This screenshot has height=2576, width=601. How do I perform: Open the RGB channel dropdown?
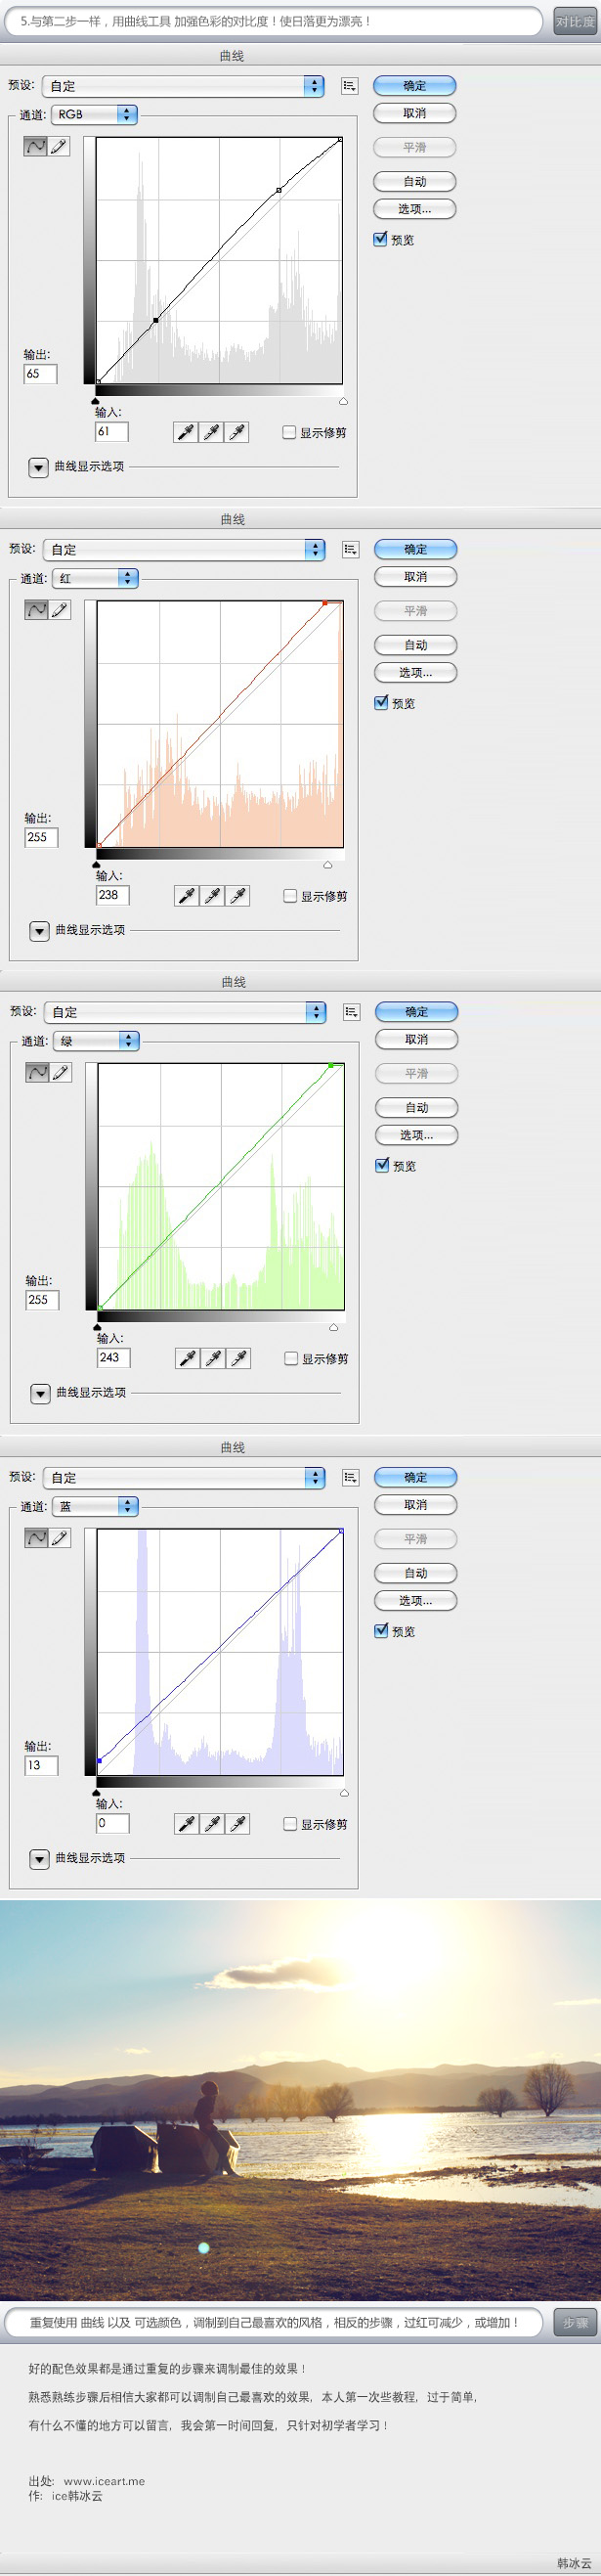point(94,115)
